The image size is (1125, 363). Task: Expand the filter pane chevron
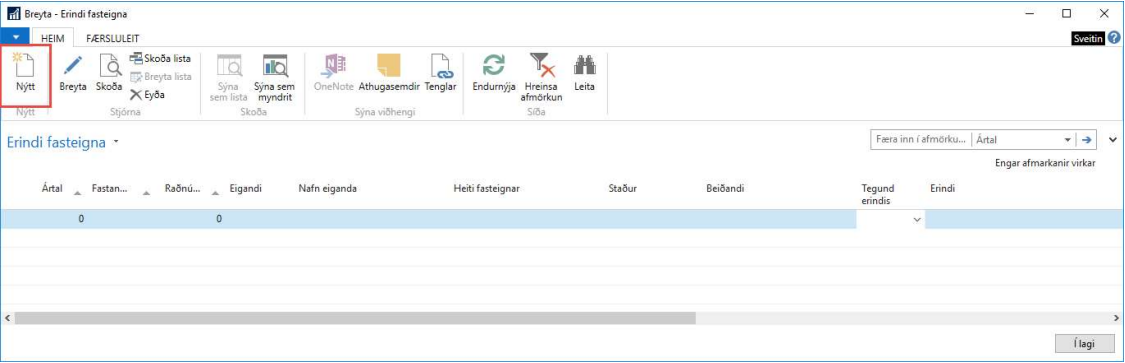coord(1113,139)
